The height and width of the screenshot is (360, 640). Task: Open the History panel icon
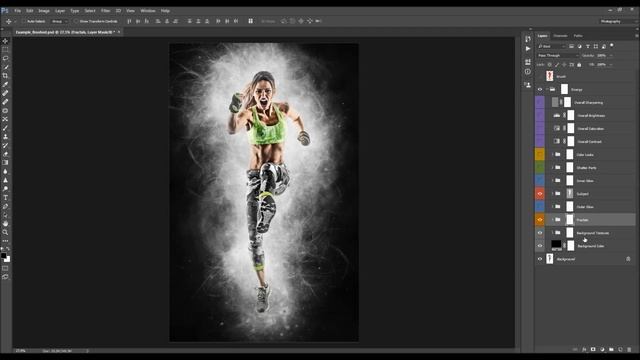[x=528, y=39]
